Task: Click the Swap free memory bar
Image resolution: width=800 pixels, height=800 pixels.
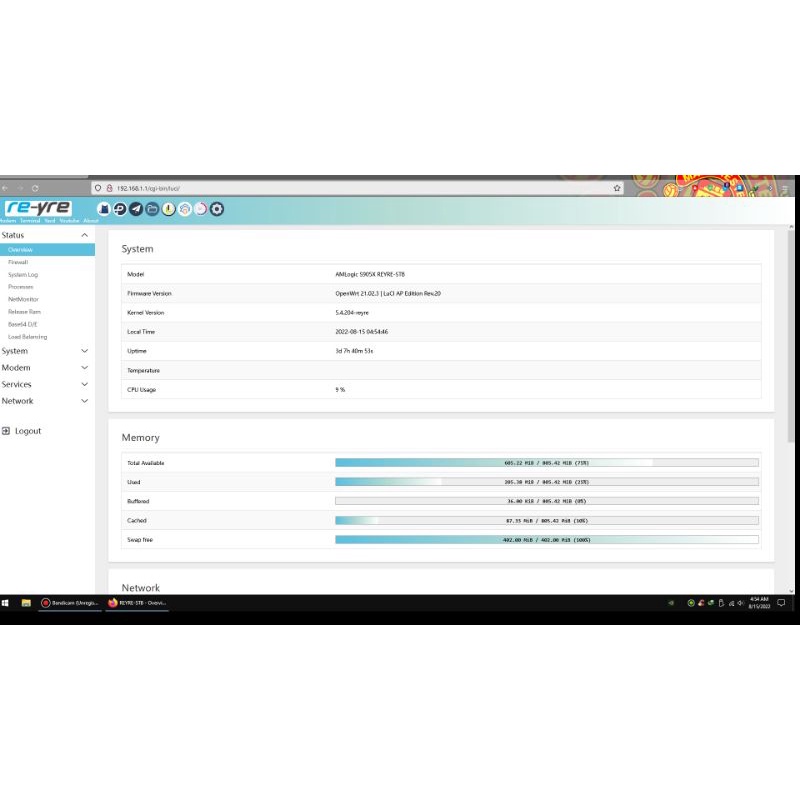Action: click(x=546, y=540)
